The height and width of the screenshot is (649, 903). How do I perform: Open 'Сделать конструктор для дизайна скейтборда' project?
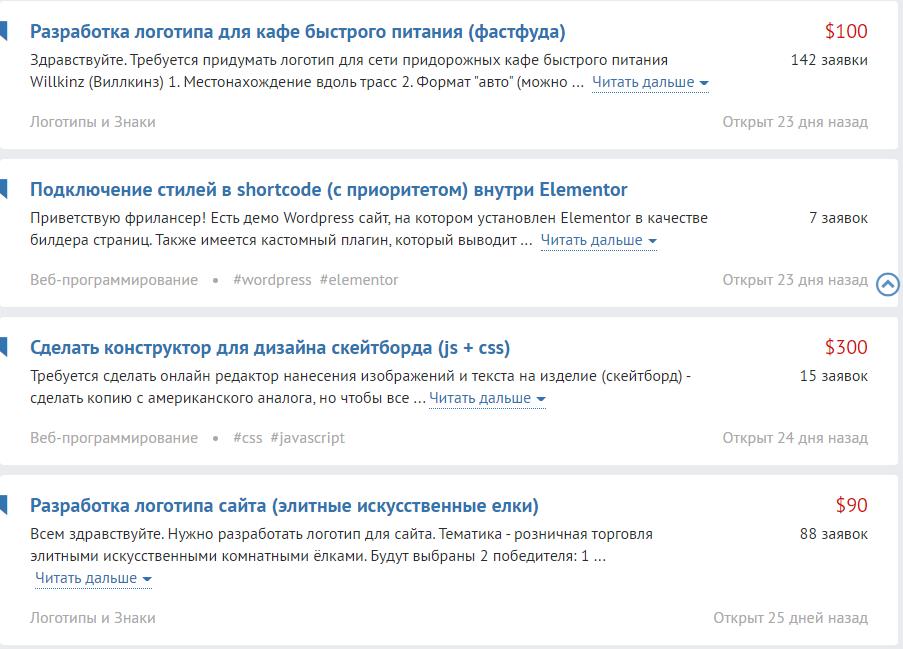(x=270, y=347)
